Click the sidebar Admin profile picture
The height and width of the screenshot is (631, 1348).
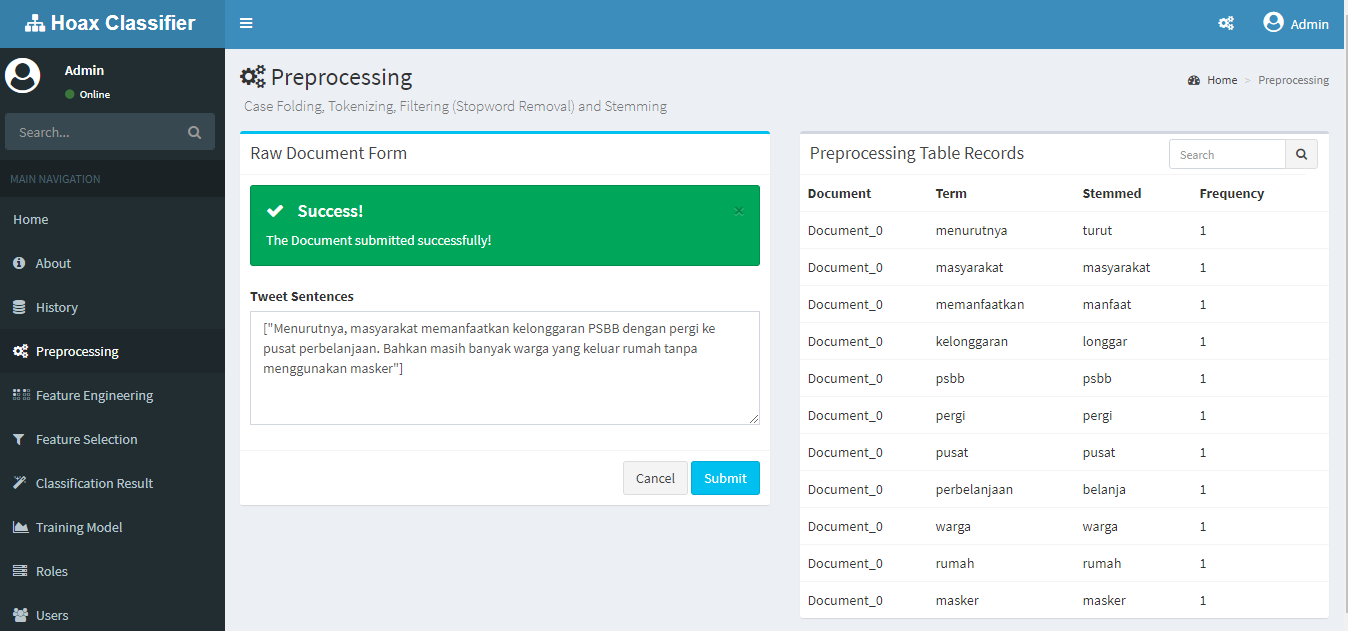click(x=23, y=76)
